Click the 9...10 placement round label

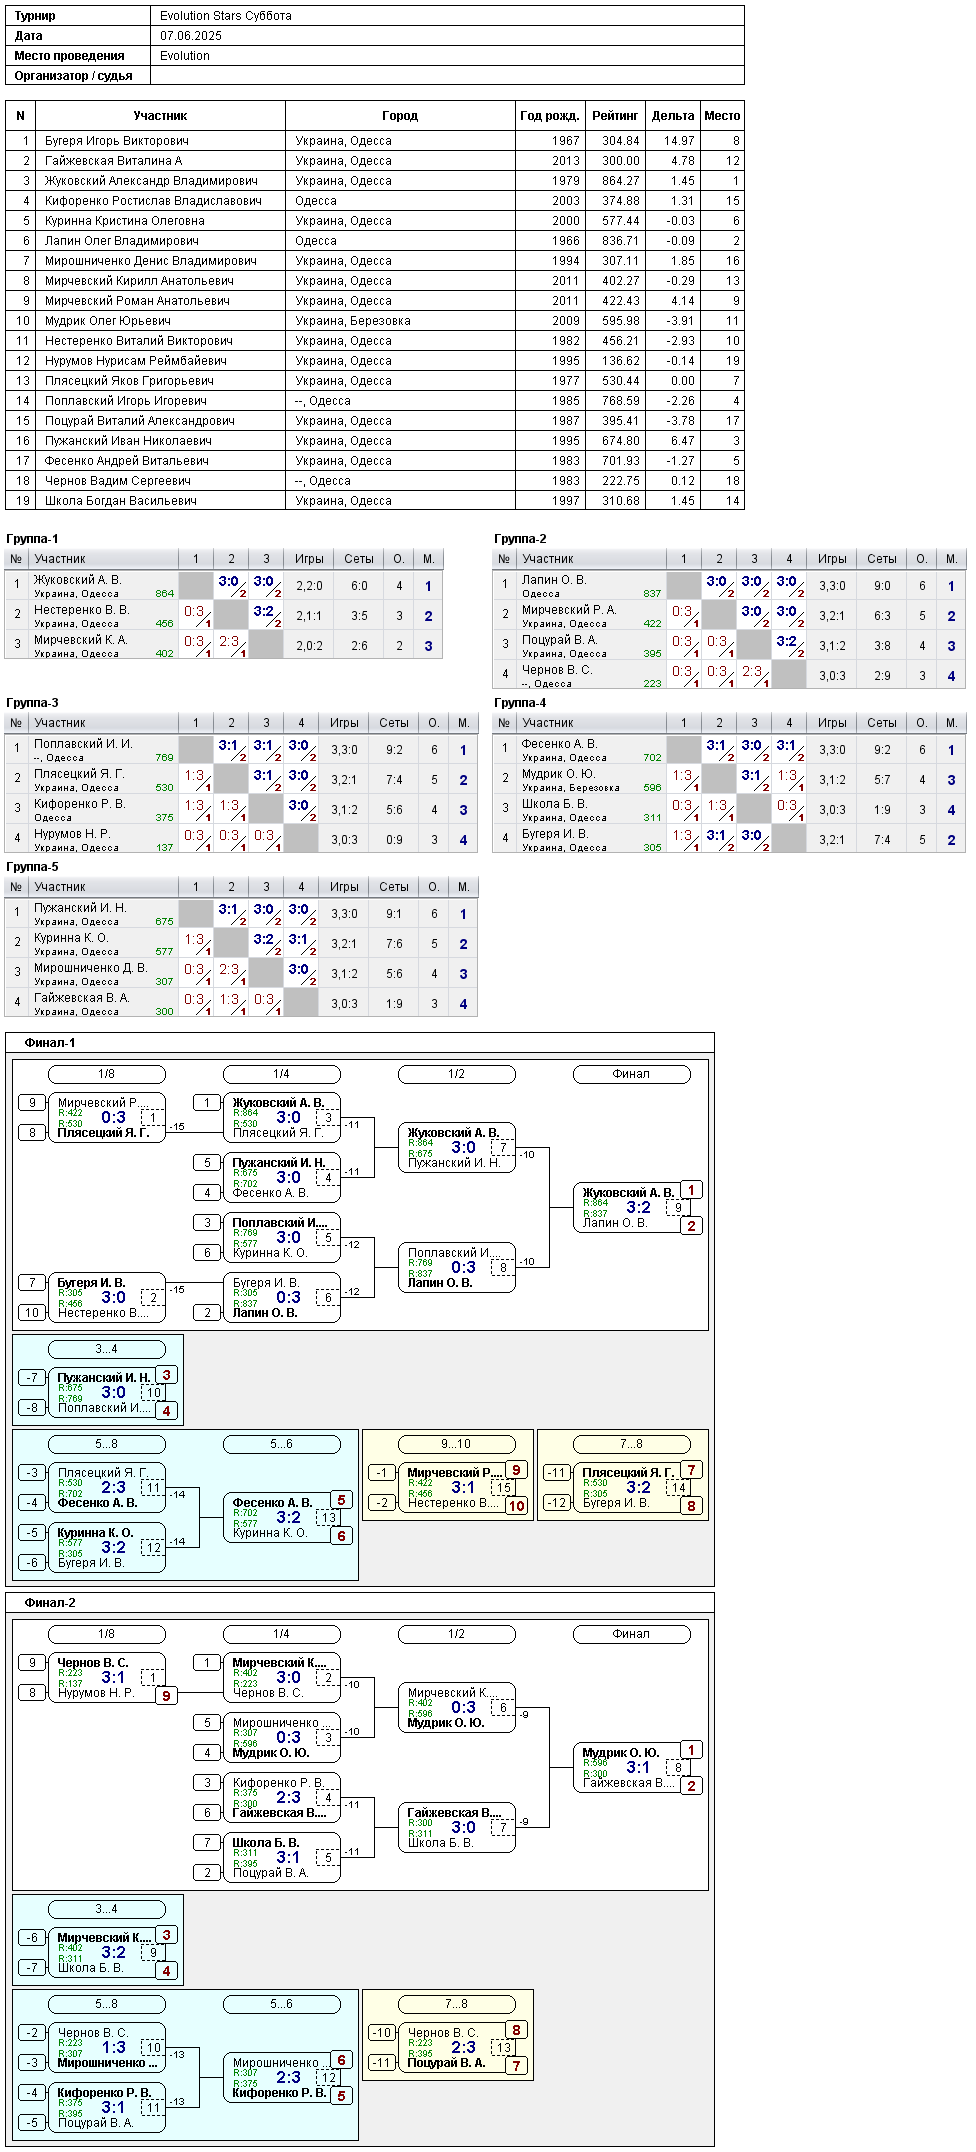[457, 1444]
